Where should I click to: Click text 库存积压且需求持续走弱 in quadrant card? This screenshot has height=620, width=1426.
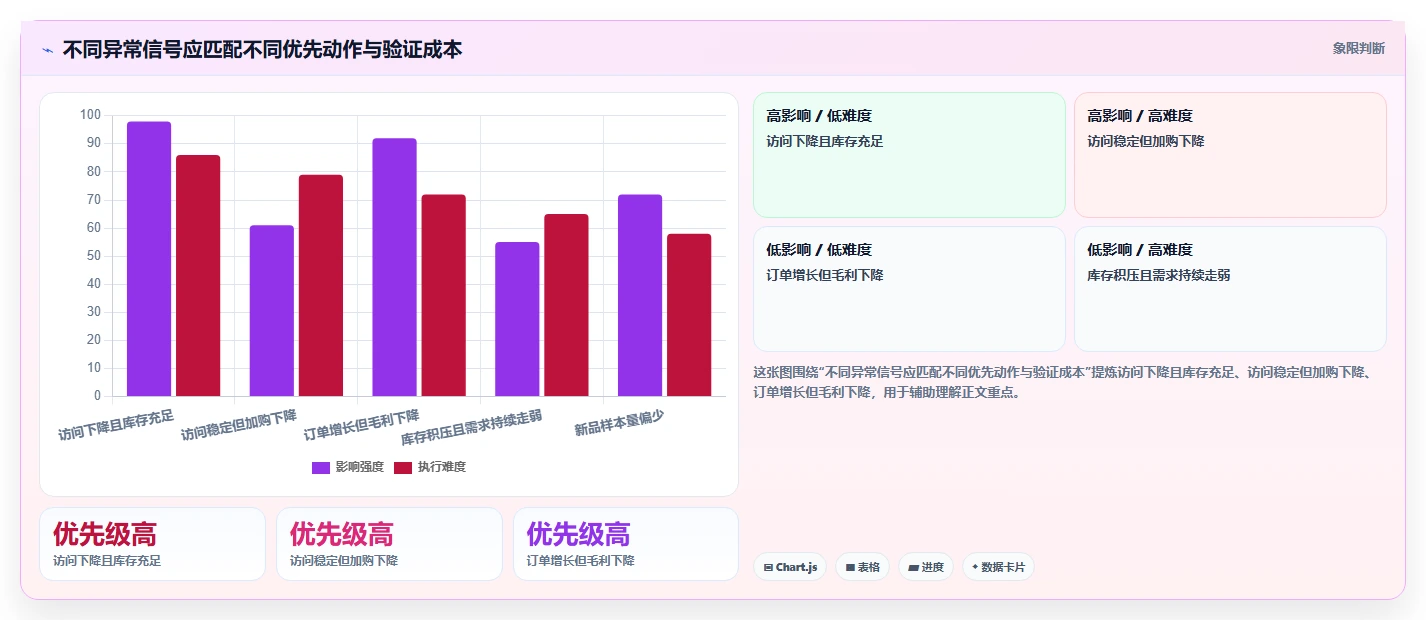coord(1159,275)
